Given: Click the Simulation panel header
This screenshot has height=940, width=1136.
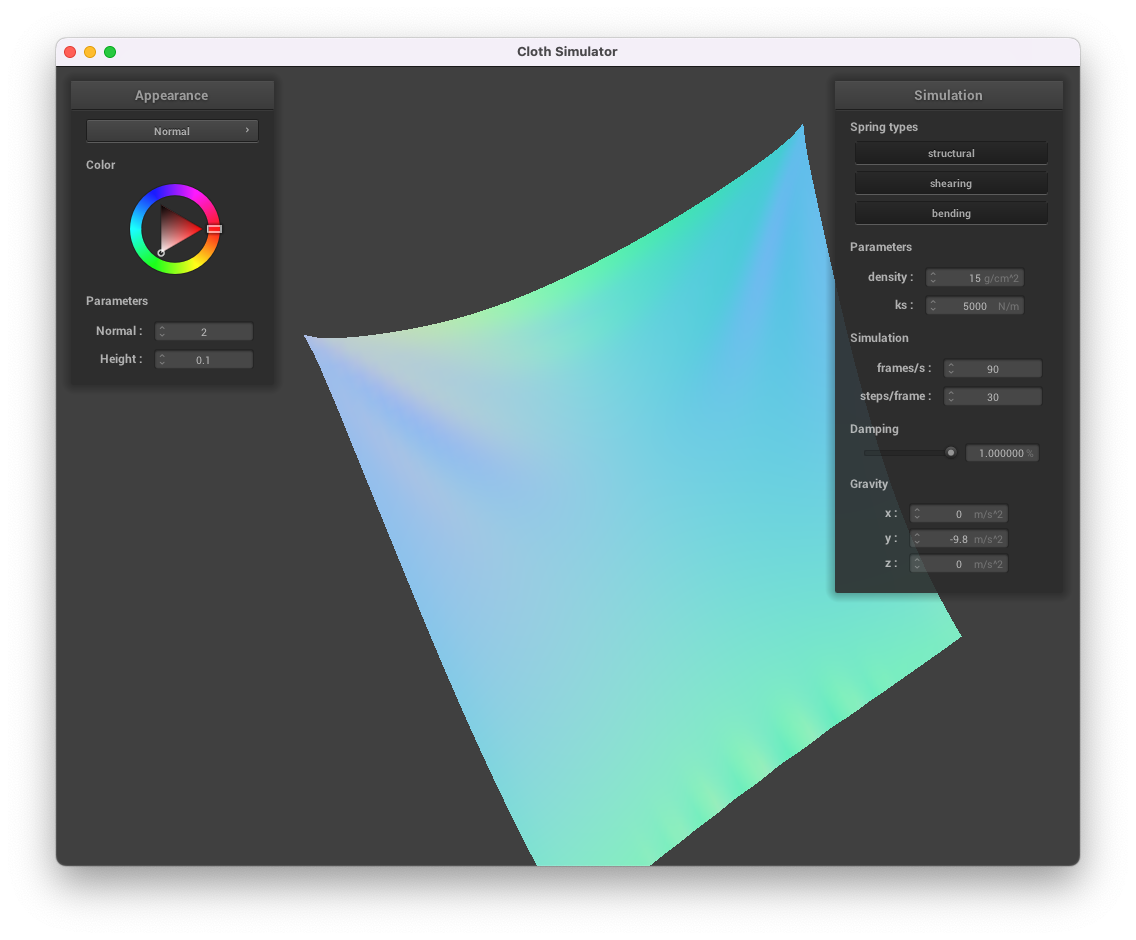Looking at the screenshot, I should pos(948,96).
